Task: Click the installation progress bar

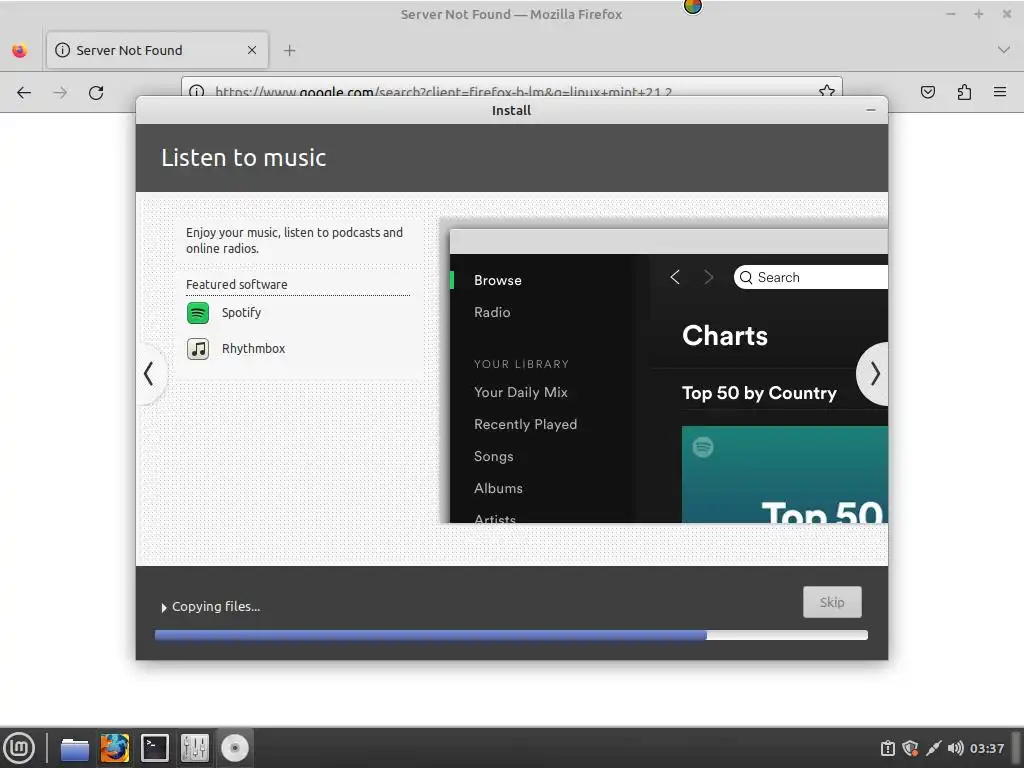Action: pyautogui.click(x=511, y=635)
